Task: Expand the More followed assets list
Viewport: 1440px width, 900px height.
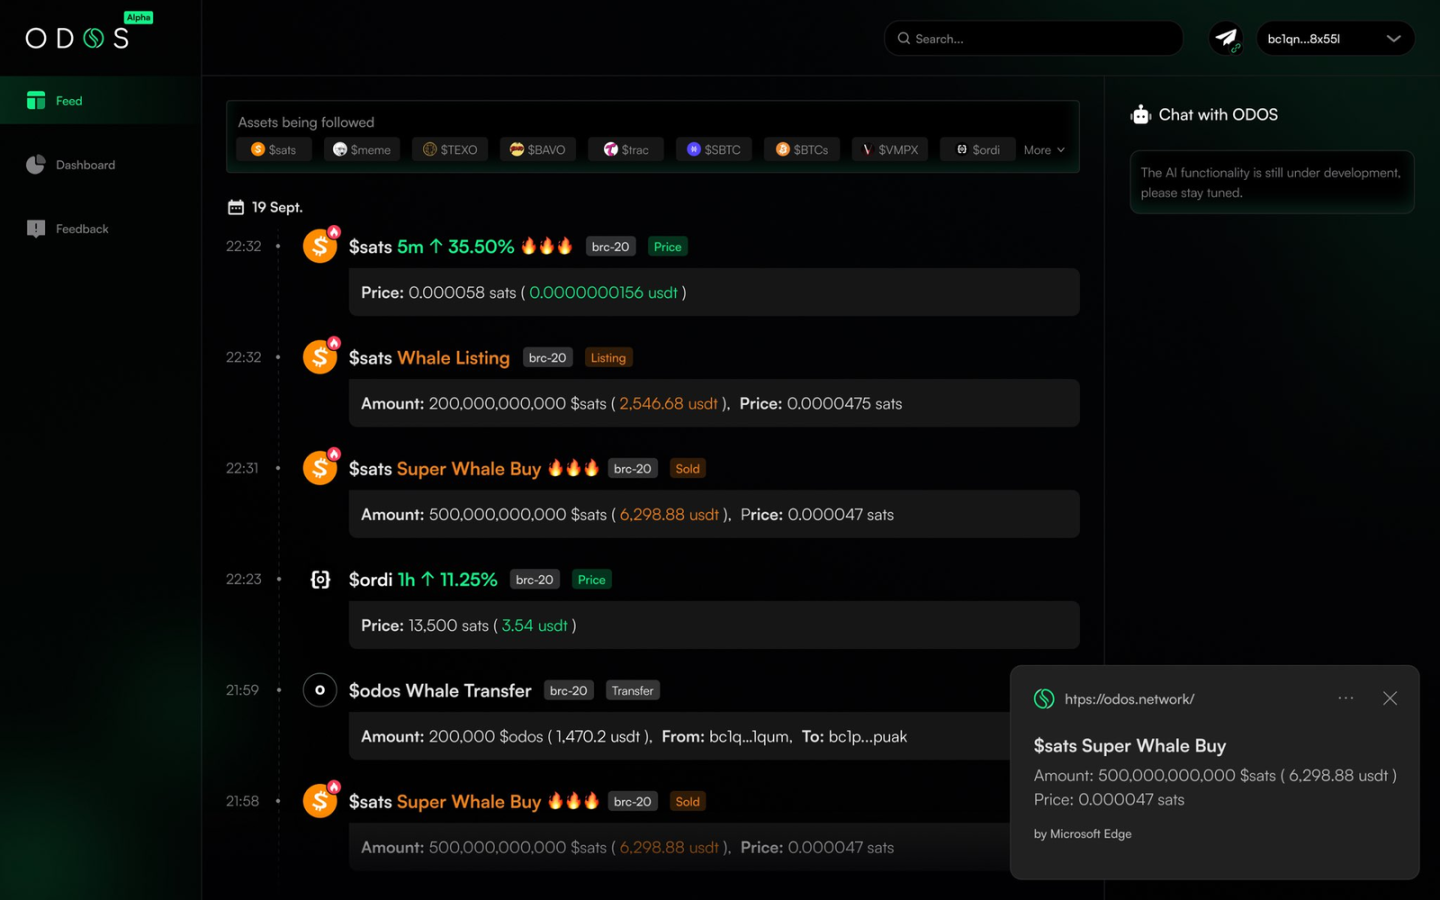Action: [x=1044, y=150]
